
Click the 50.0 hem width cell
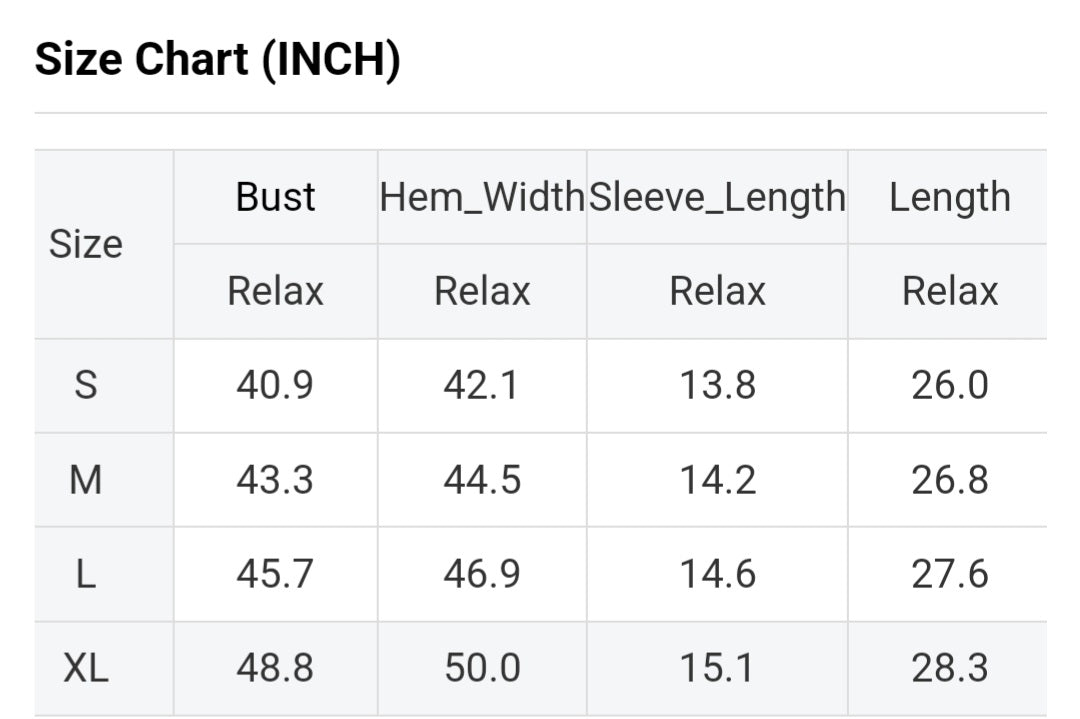[482, 668]
